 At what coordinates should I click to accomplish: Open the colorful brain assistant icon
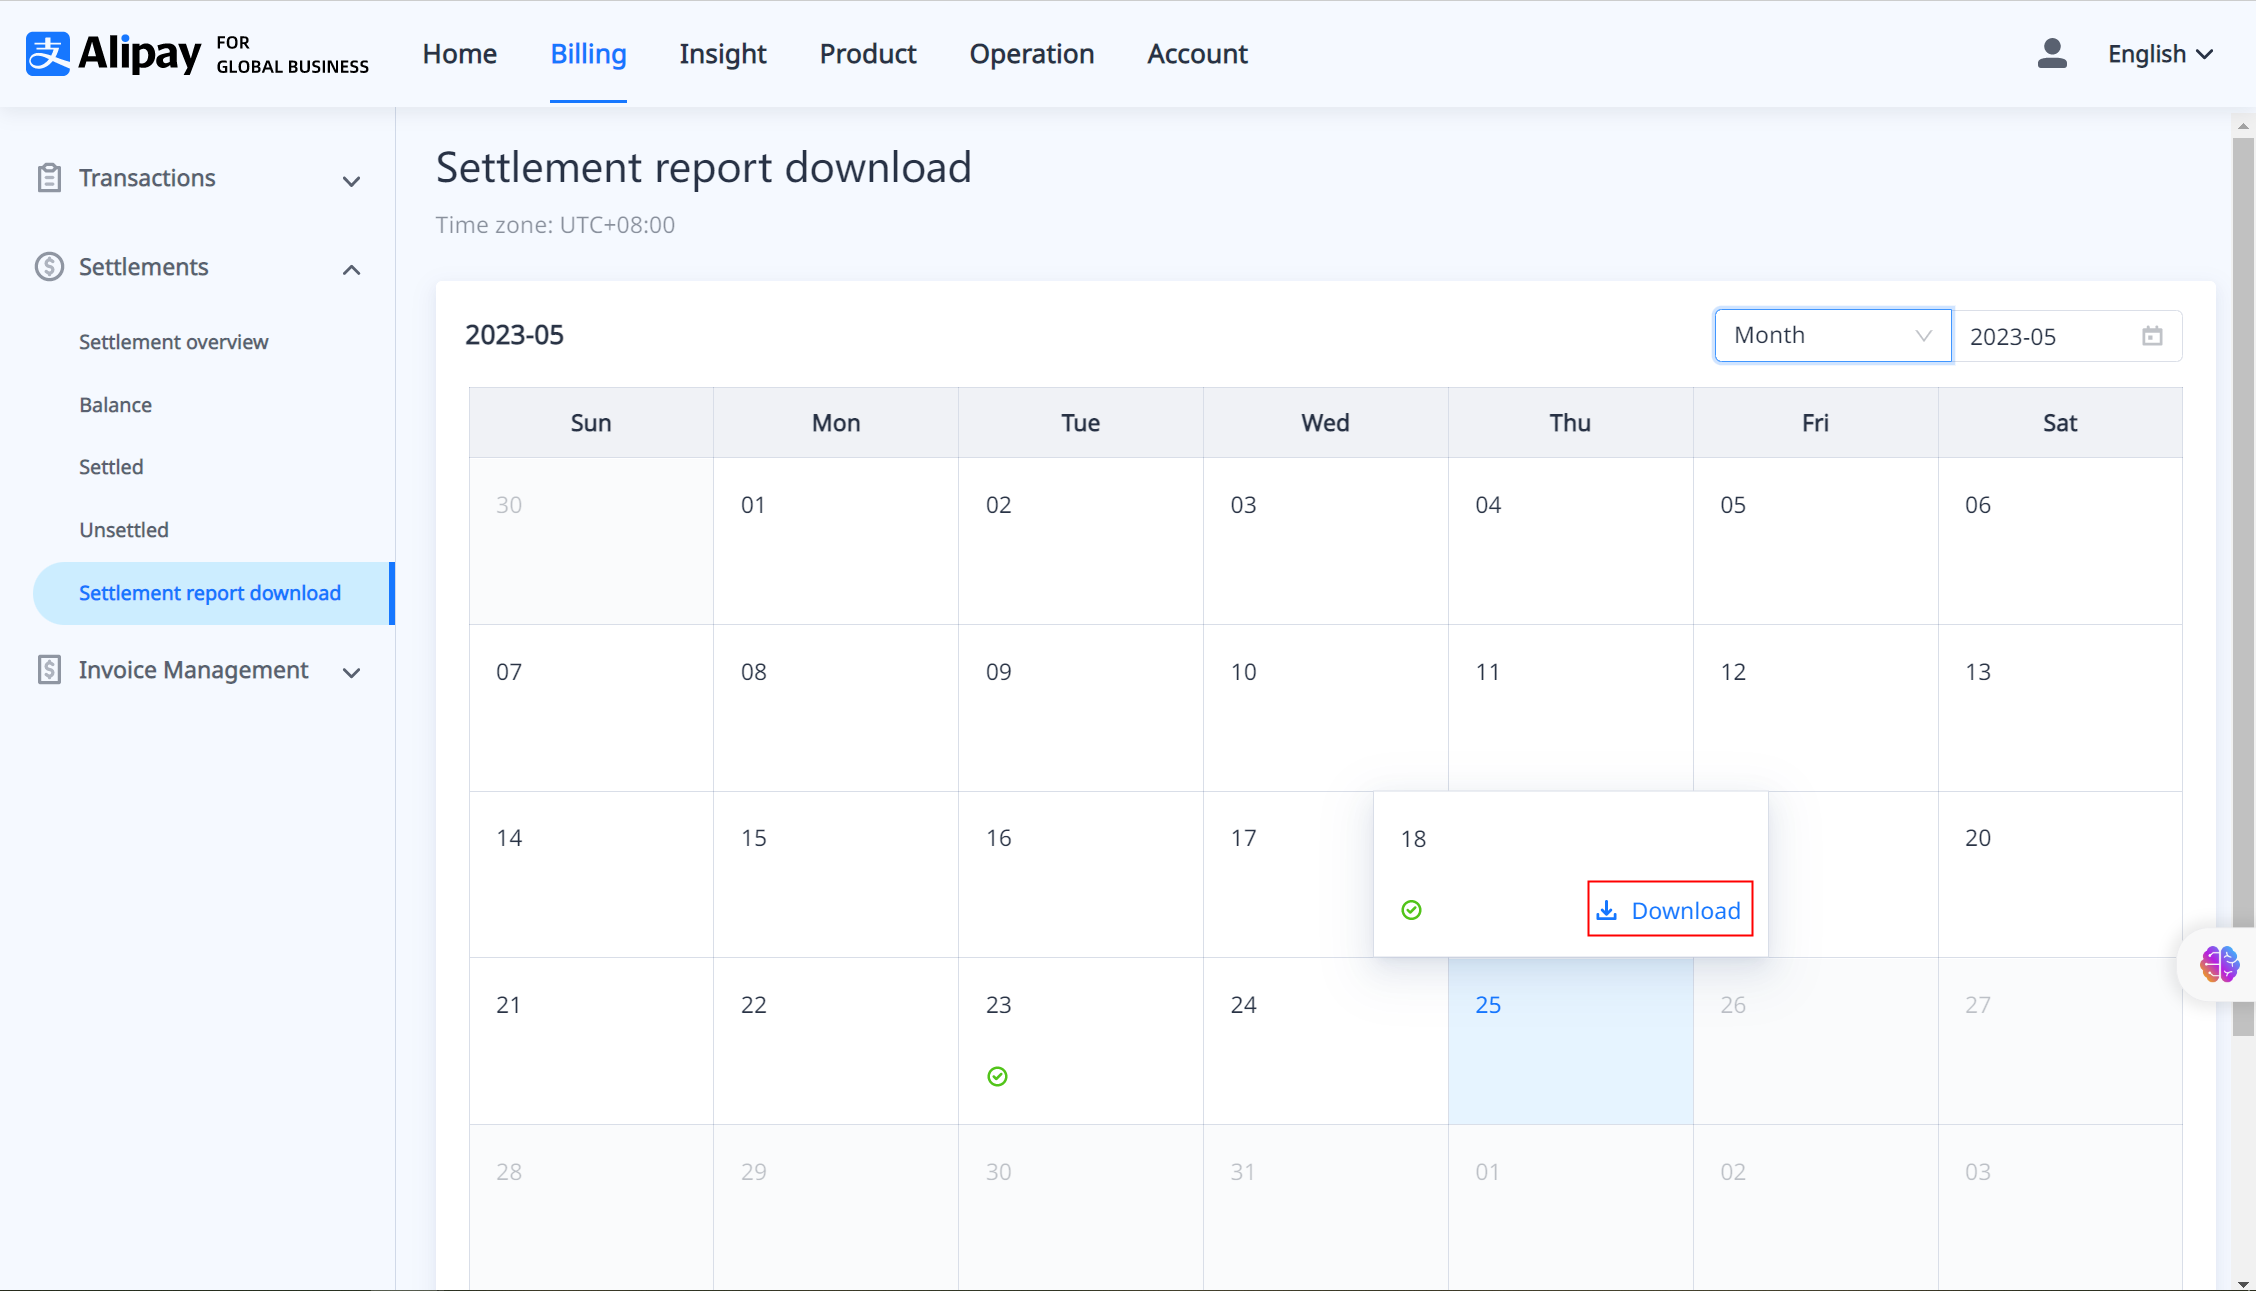[2219, 964]
